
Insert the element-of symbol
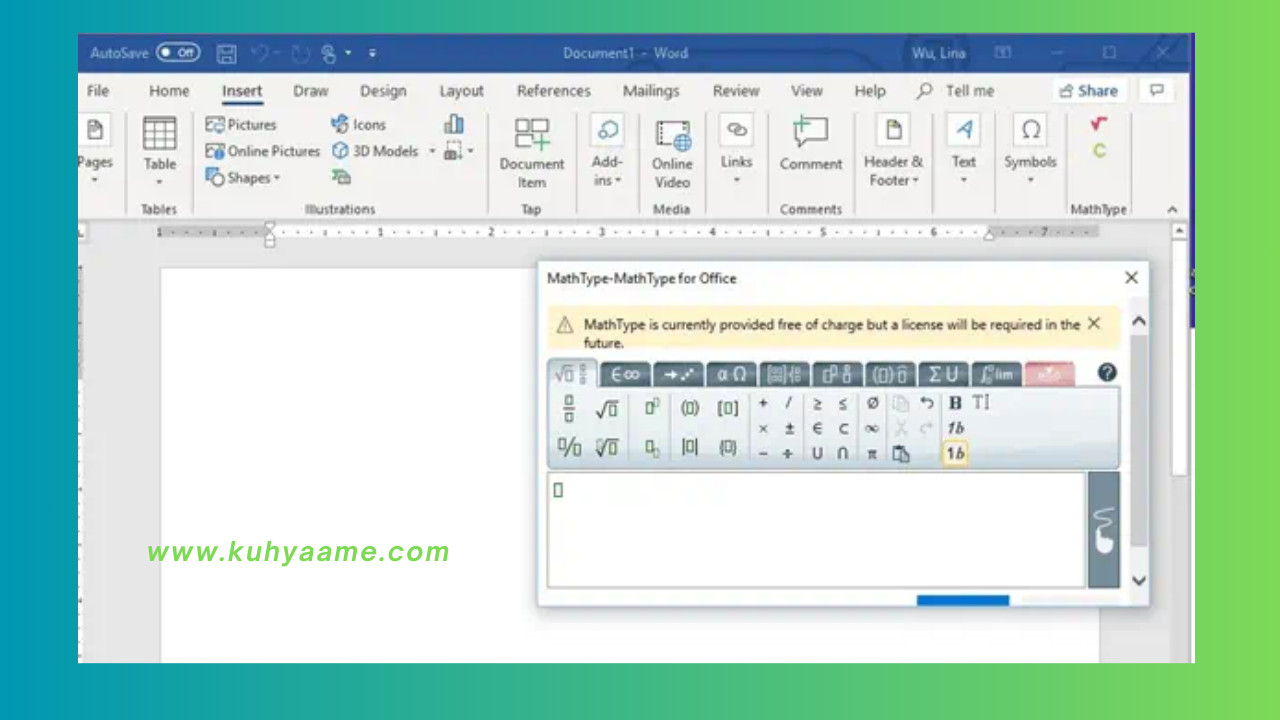(x=817, y=429)
